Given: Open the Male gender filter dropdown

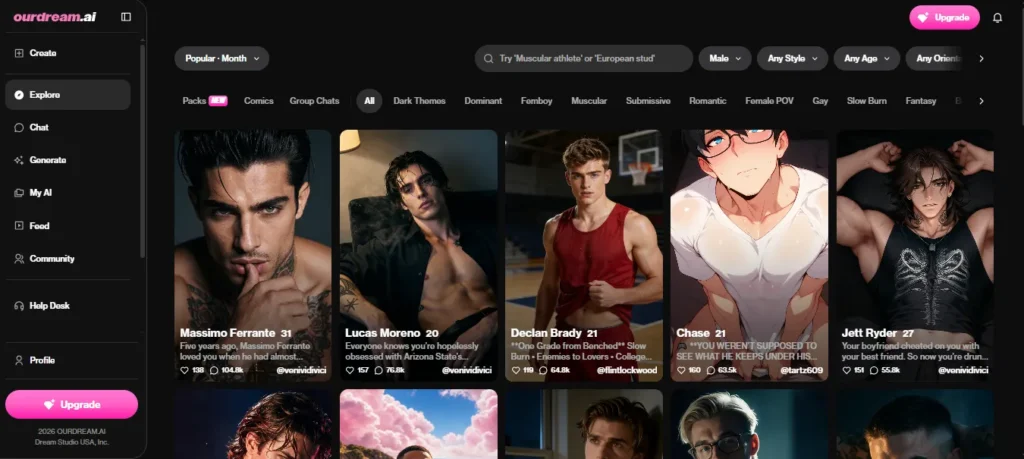Looking at the screenshot, I should [x=725, y=58].
